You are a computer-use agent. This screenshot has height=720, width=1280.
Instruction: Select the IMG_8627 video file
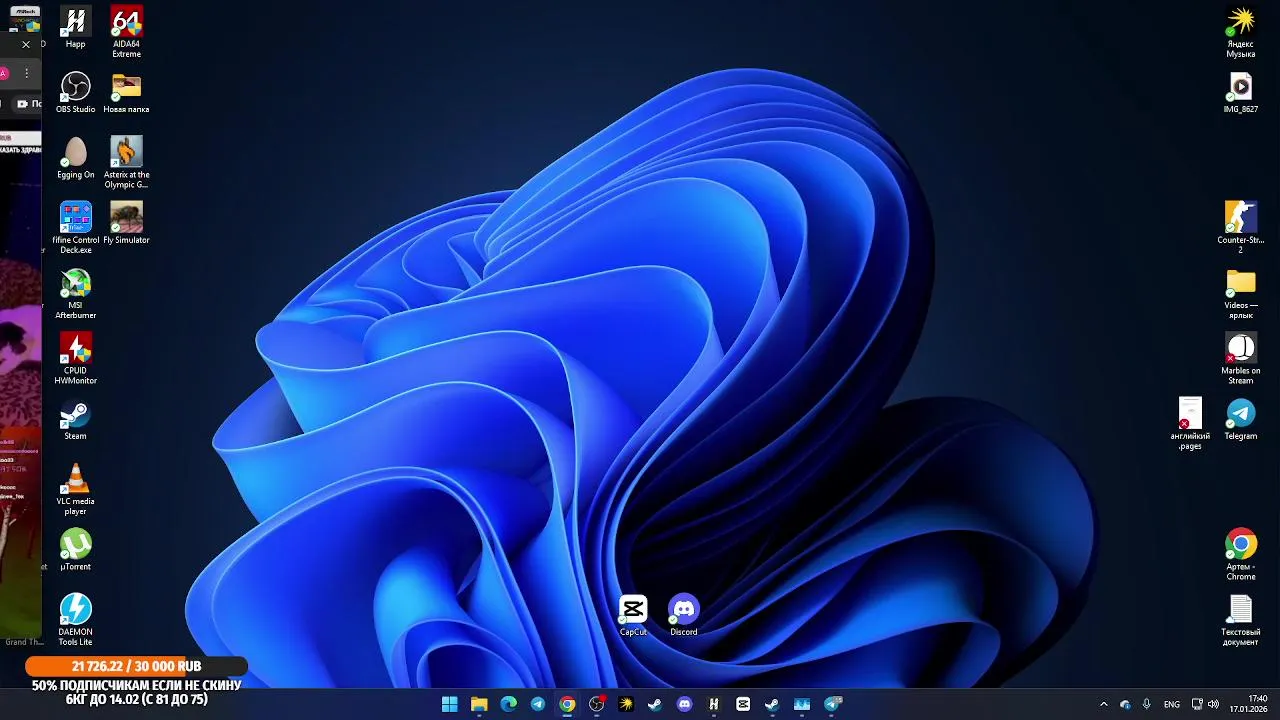1241,92
